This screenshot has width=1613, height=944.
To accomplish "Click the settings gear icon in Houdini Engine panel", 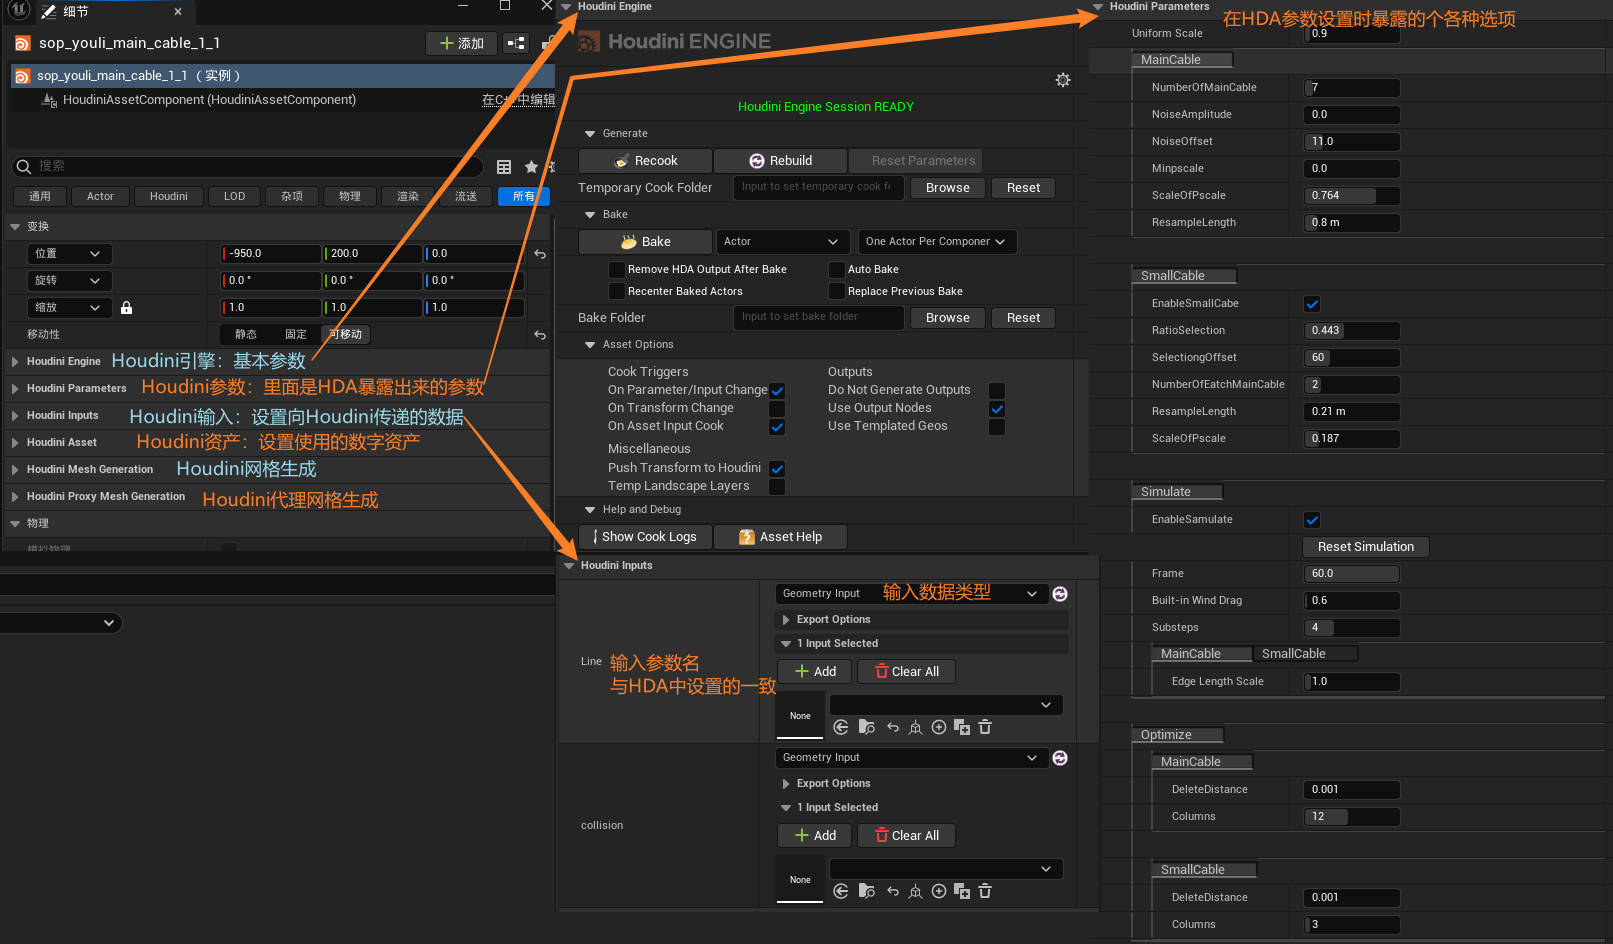I will 1062,80.
